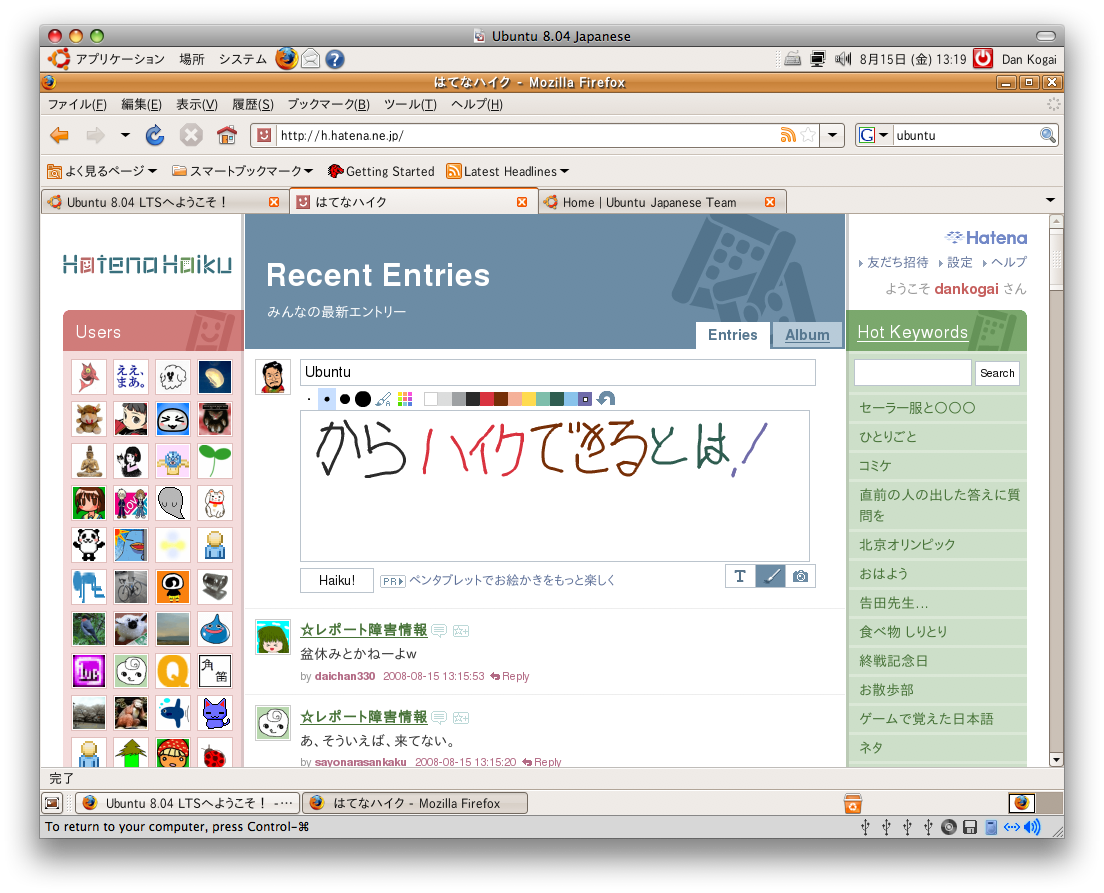This screenshot has height=893, width=1104.
Task: Click the show desktop icon in bottom panel
Action: click(x=53, y=803)
